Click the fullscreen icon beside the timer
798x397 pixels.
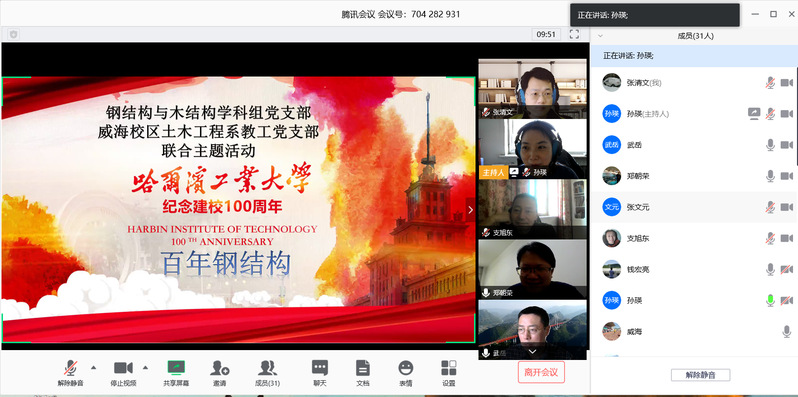[x=574, y=34]
